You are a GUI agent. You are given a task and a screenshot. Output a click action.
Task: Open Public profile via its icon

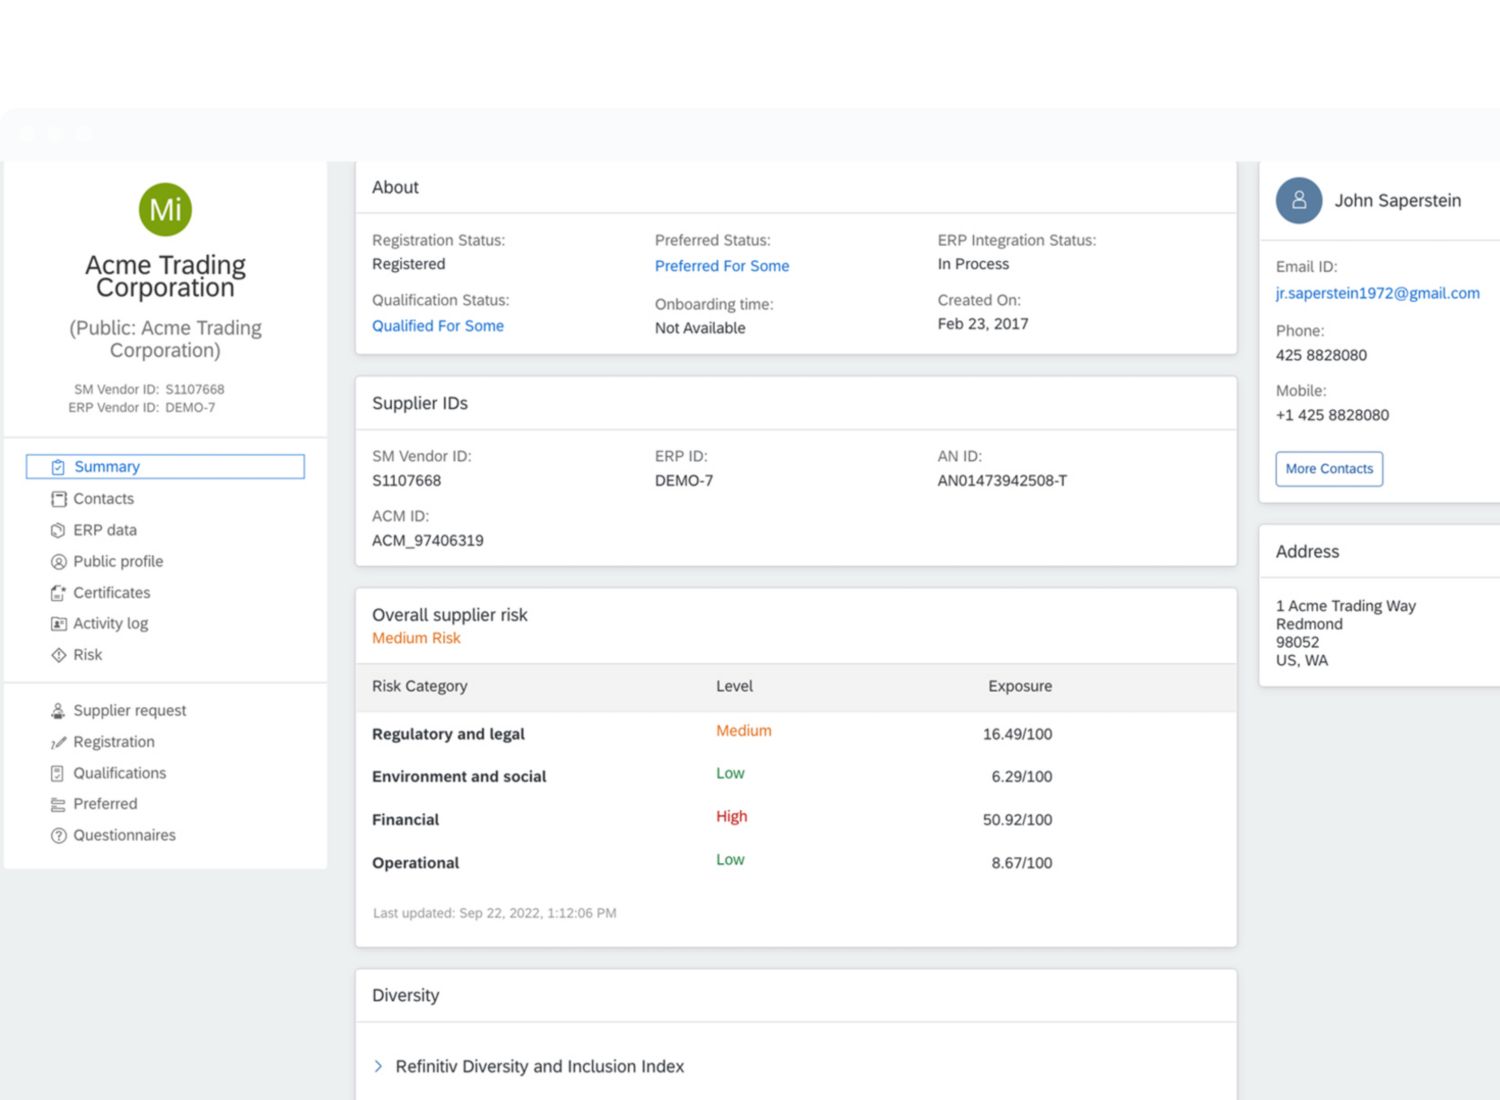[58, 562]
